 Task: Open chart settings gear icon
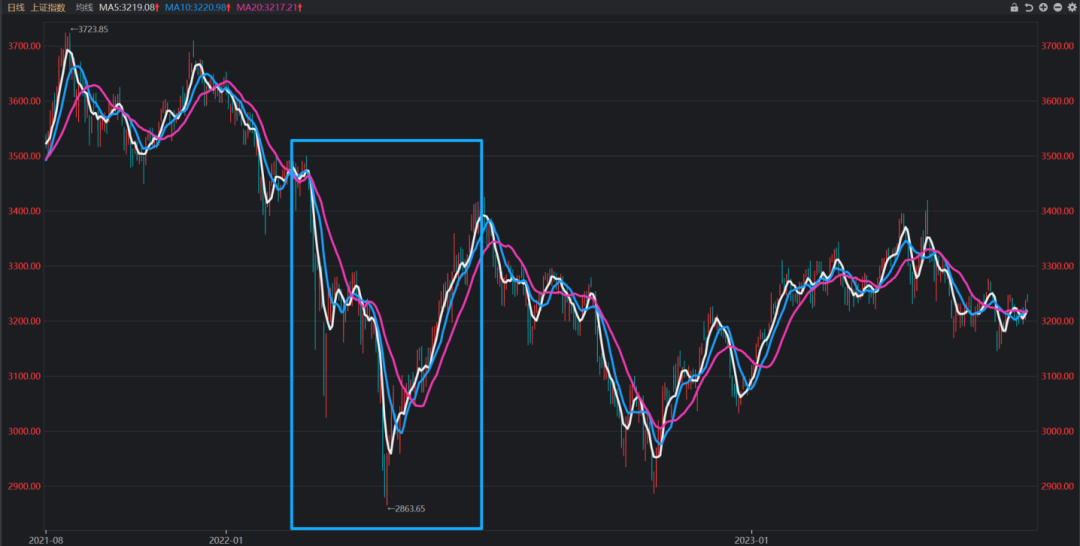tap(1072, 7)
